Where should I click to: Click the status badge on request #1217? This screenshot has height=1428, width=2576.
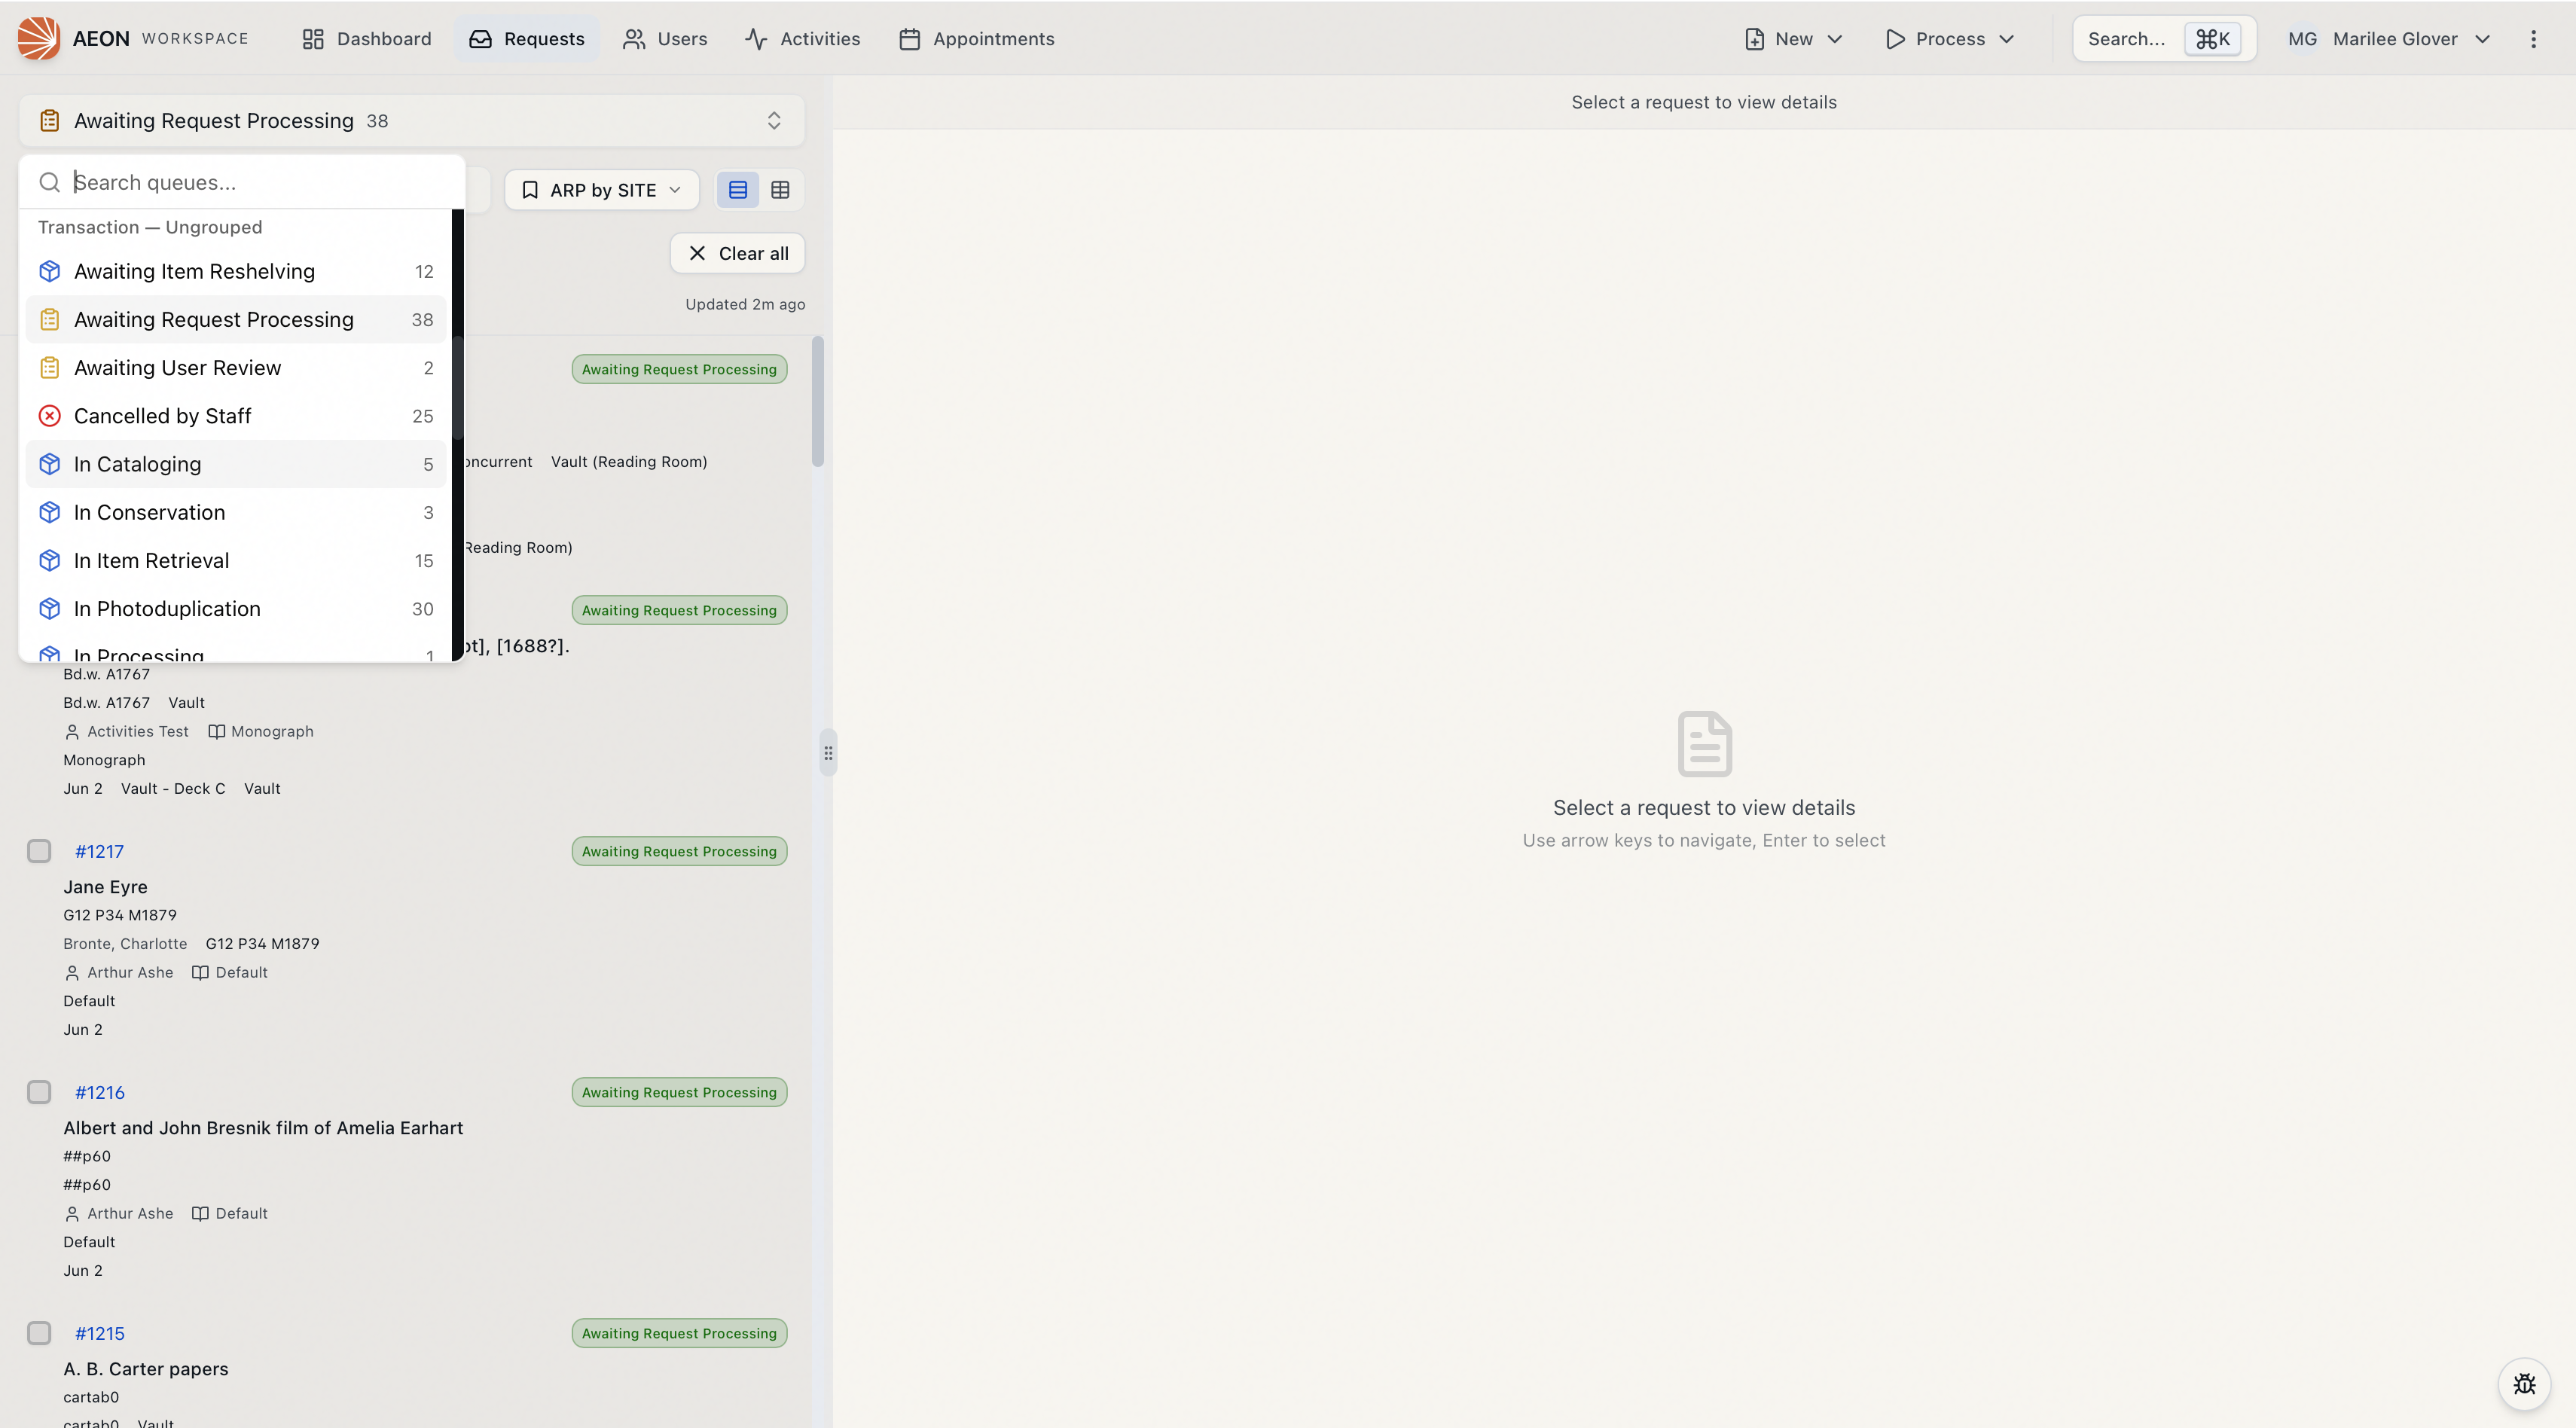pos(679,851)
